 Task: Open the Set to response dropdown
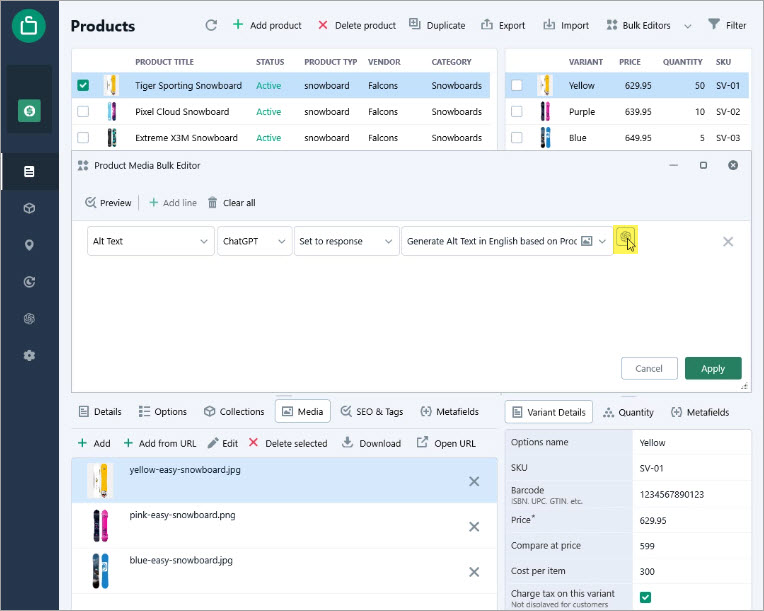[346, 241]
